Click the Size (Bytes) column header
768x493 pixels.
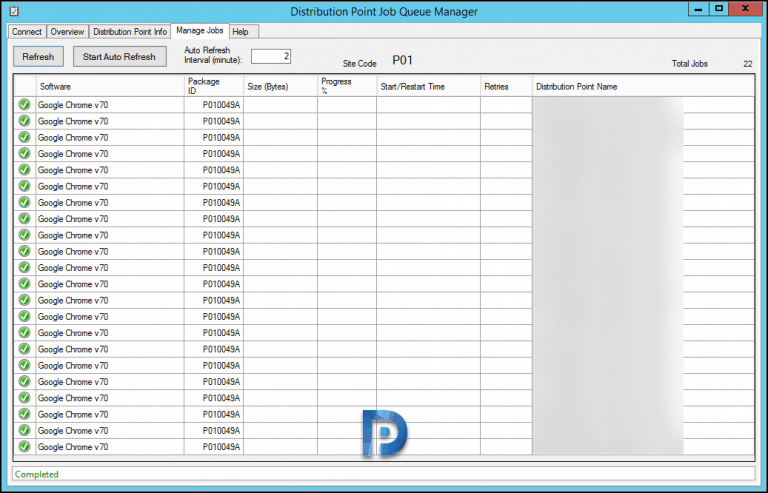pos(281,86)
